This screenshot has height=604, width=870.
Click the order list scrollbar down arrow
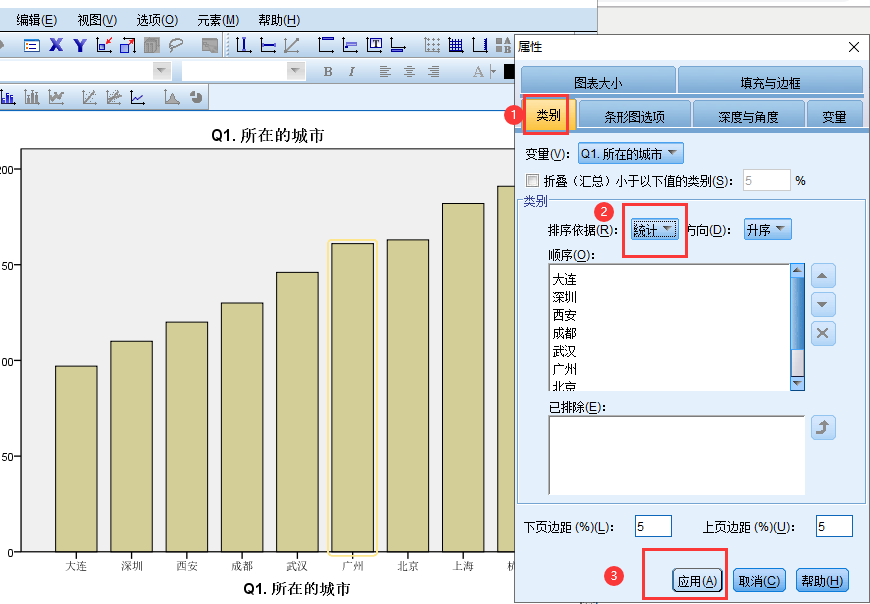797,383
